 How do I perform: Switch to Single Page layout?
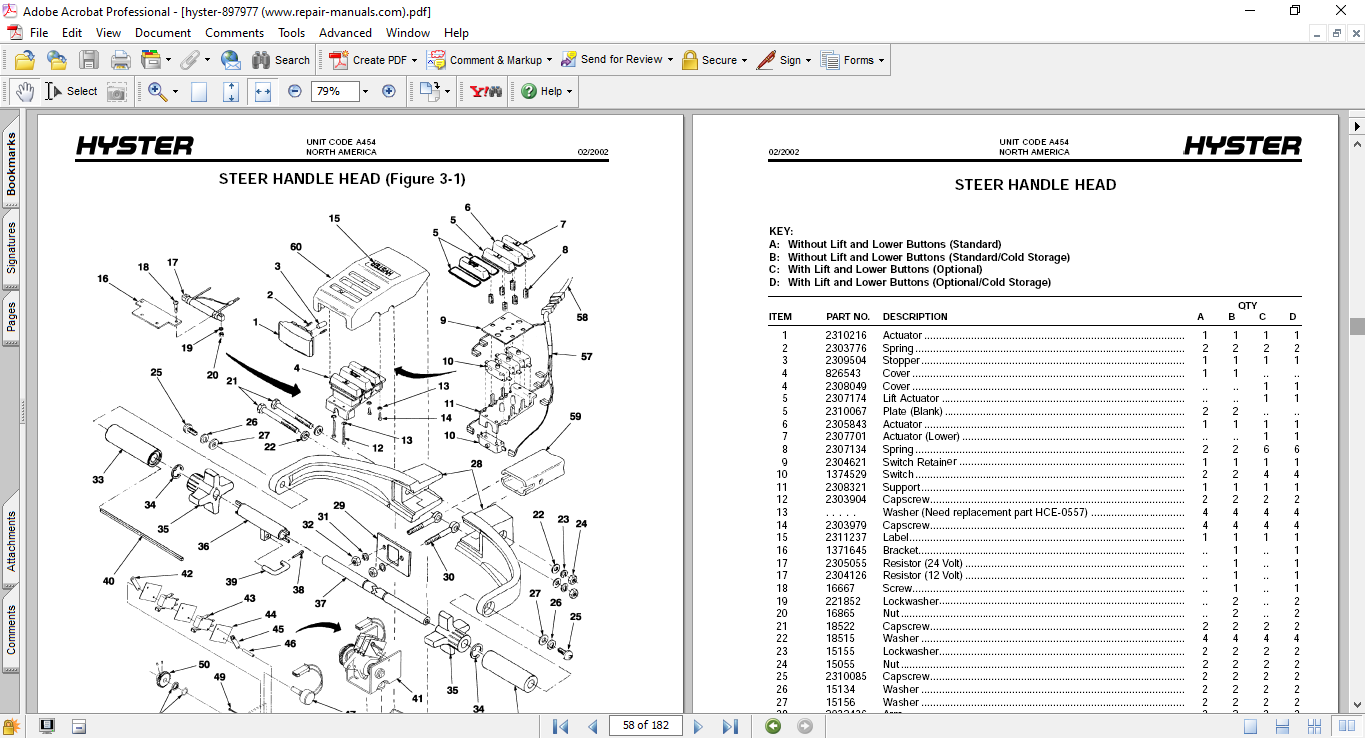pos(1250,726)
